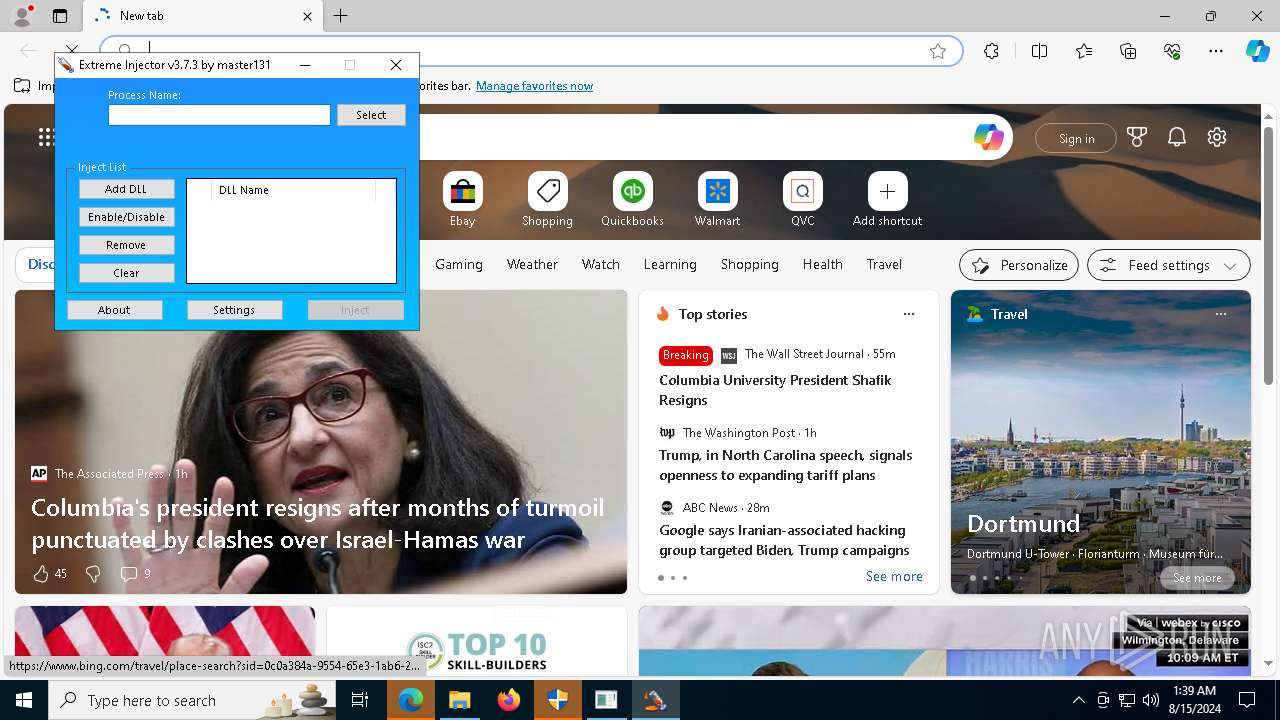Switch to the Health feed tab
The image size is (1280, 720).
[822, 265]
